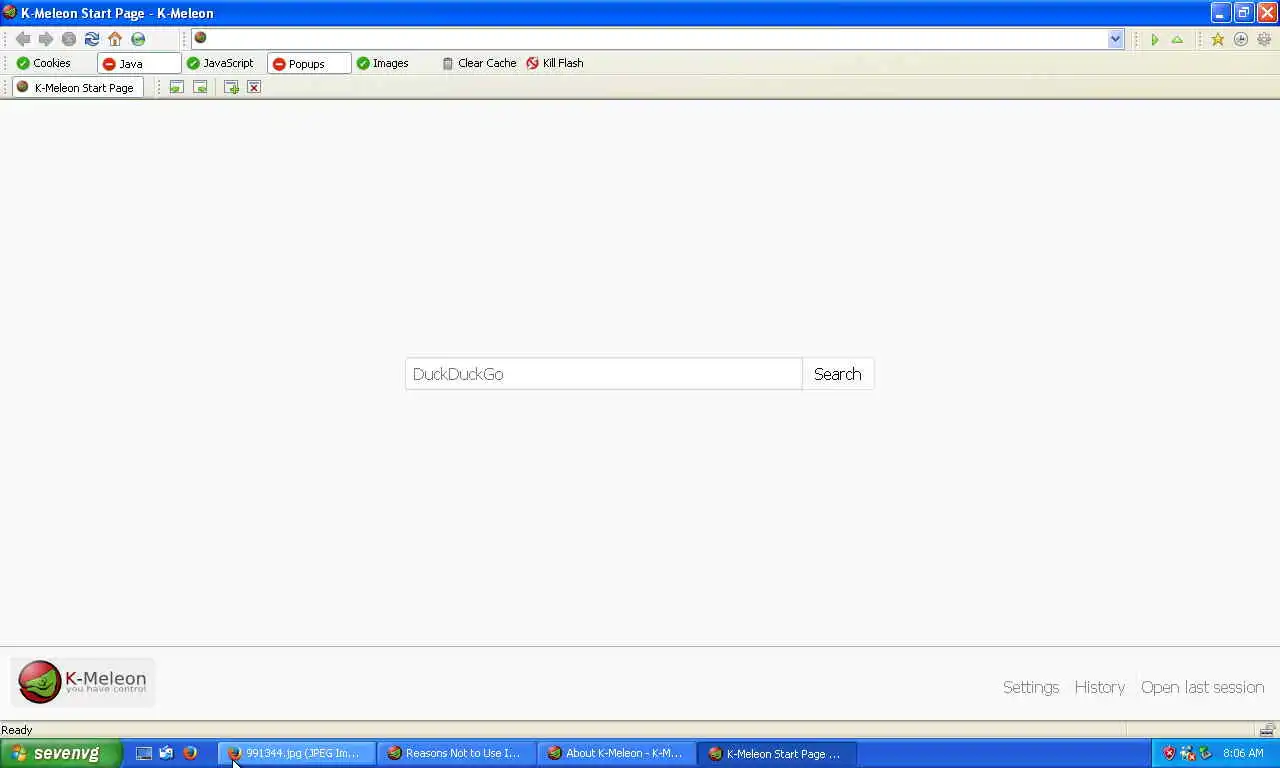Click the green globe search icon in toolbar
This screenshot has width=1280, height=768.
coord(138,39)
